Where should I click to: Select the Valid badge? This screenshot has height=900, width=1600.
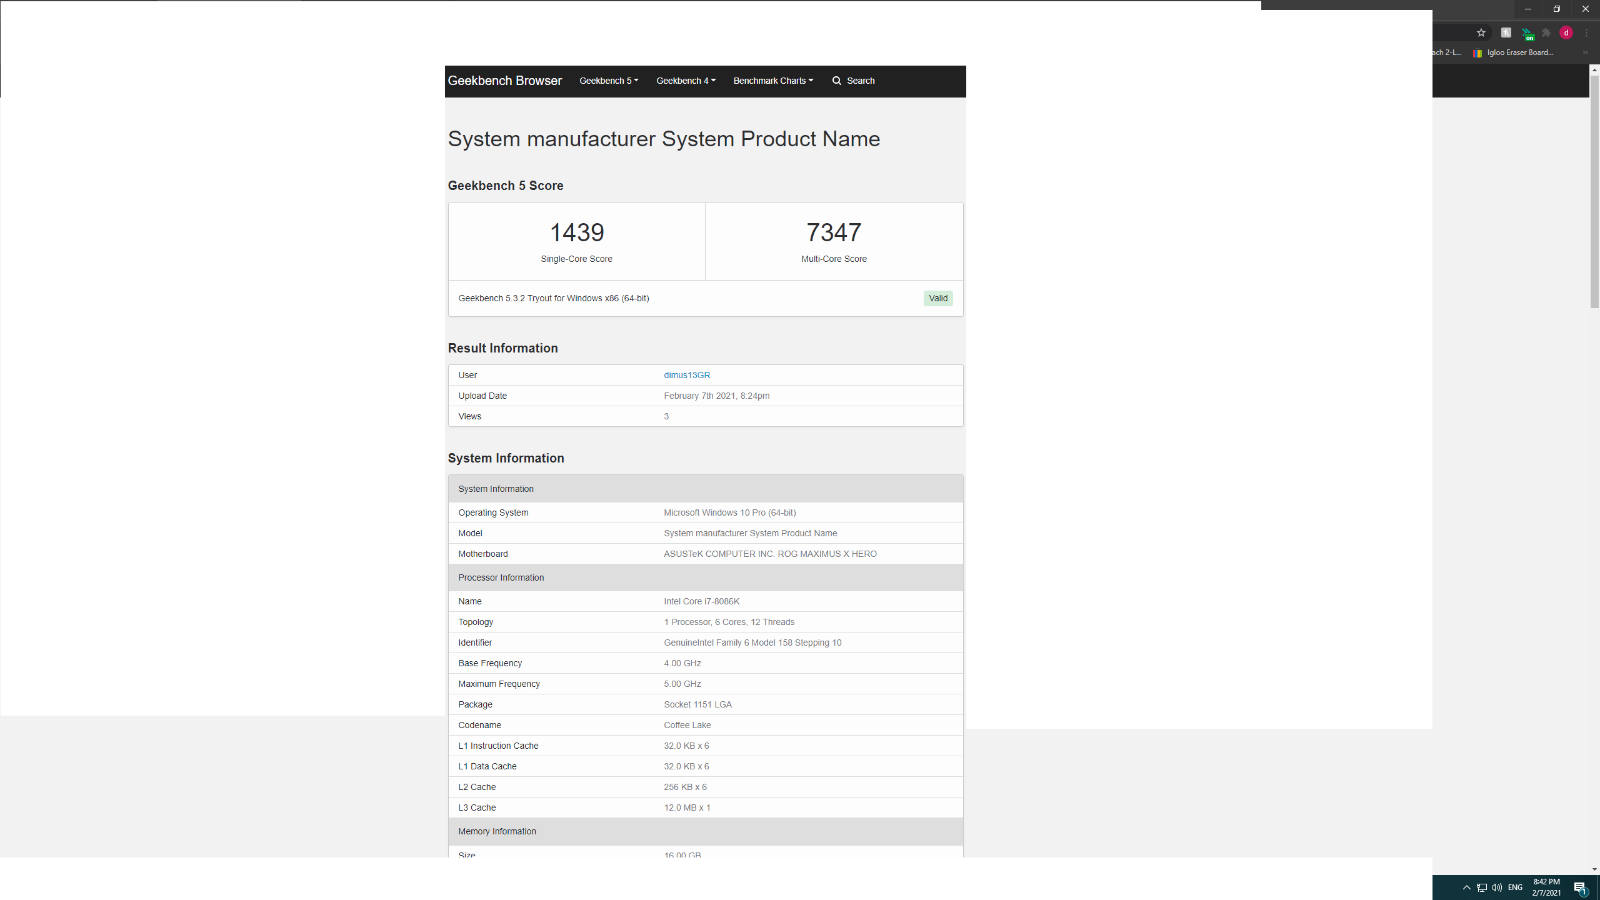pyautogui.click(x=938, y=298)
